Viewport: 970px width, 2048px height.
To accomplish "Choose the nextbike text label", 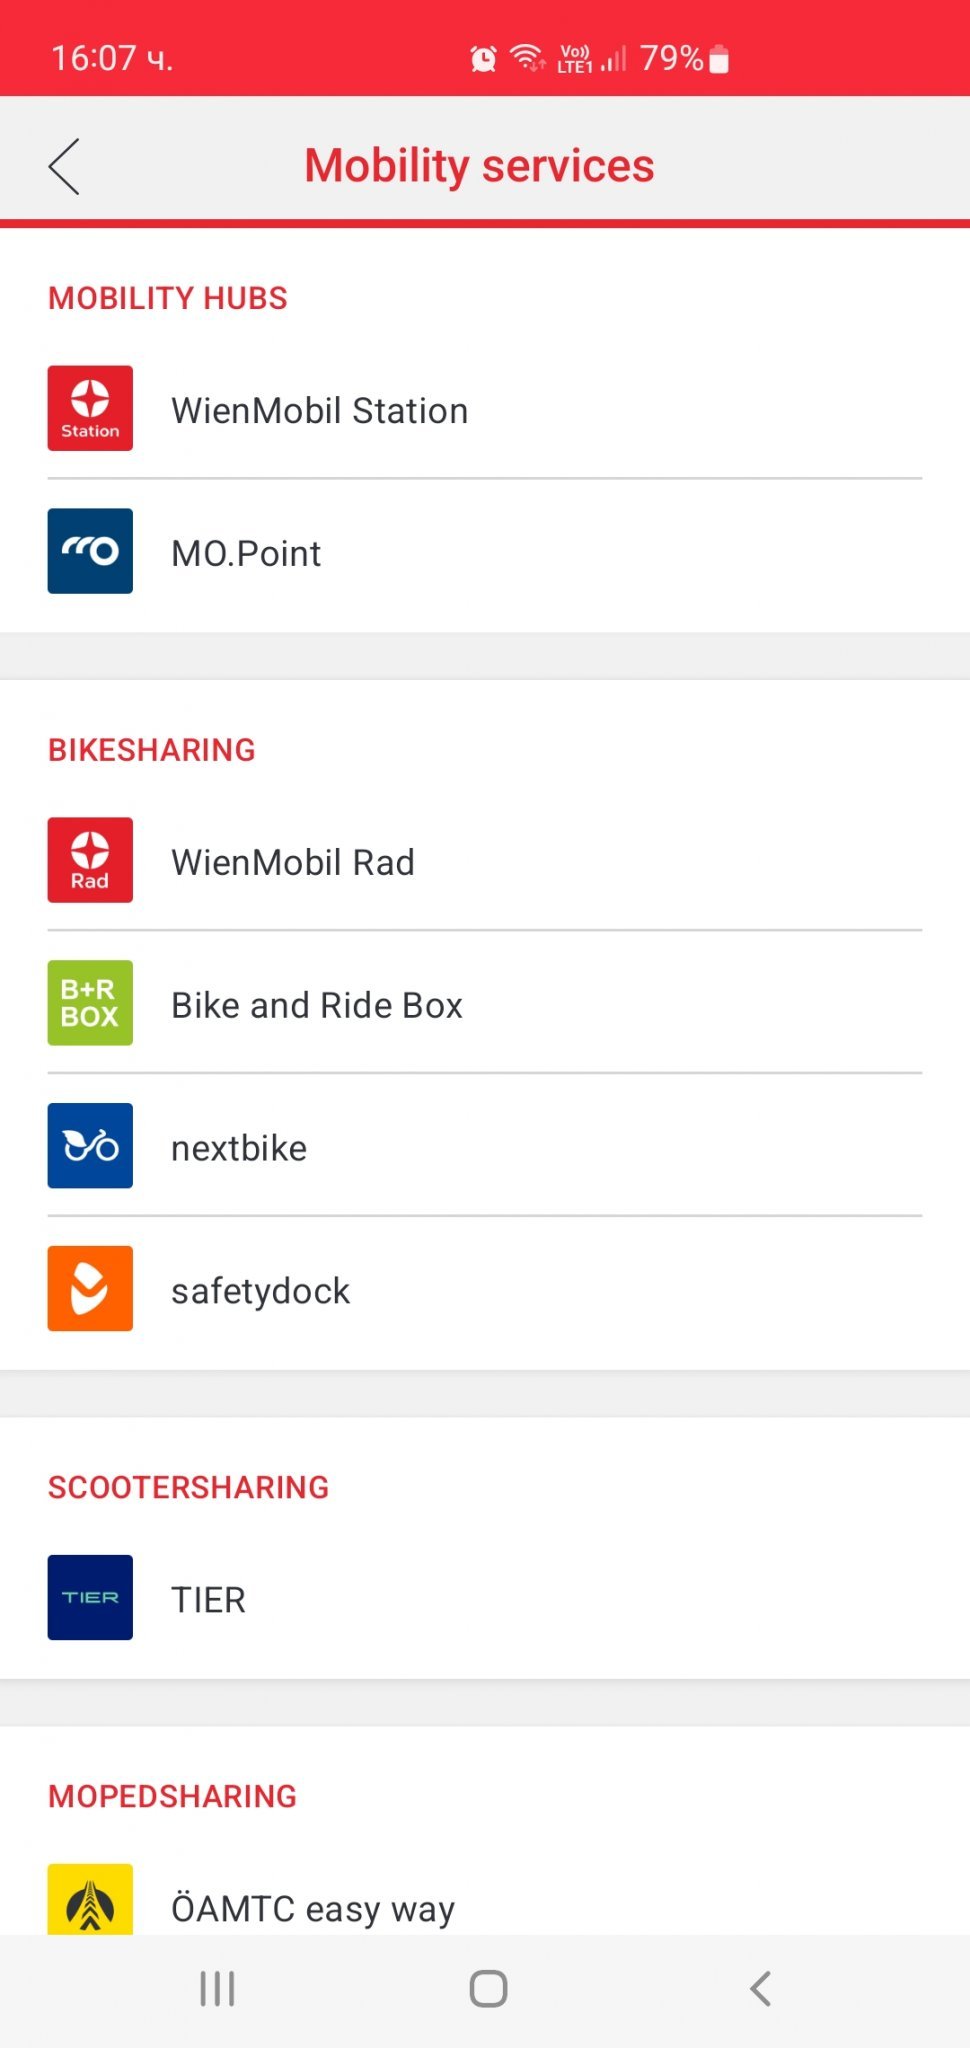I will click(x=239, y=1149).
